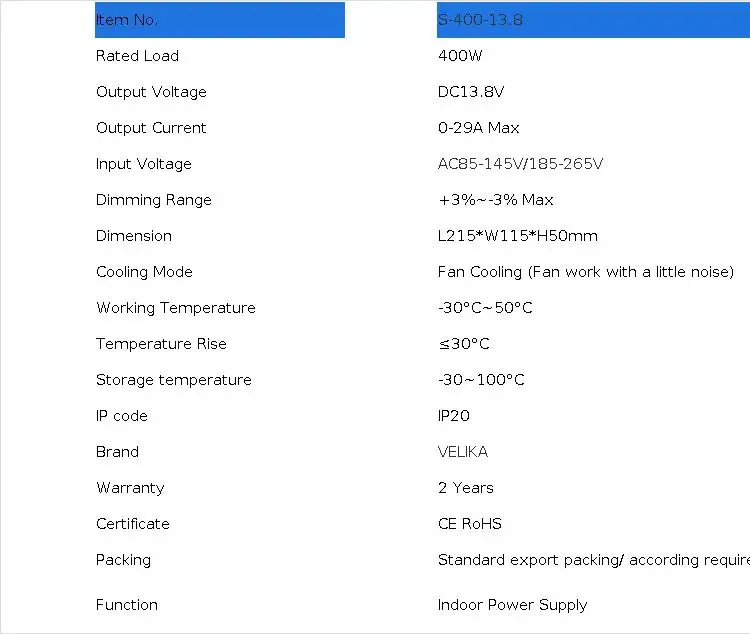Click the AC85-145V/185-265V input voltage value
This screenshot has width=750, height=634.
[x=520, y=164]
